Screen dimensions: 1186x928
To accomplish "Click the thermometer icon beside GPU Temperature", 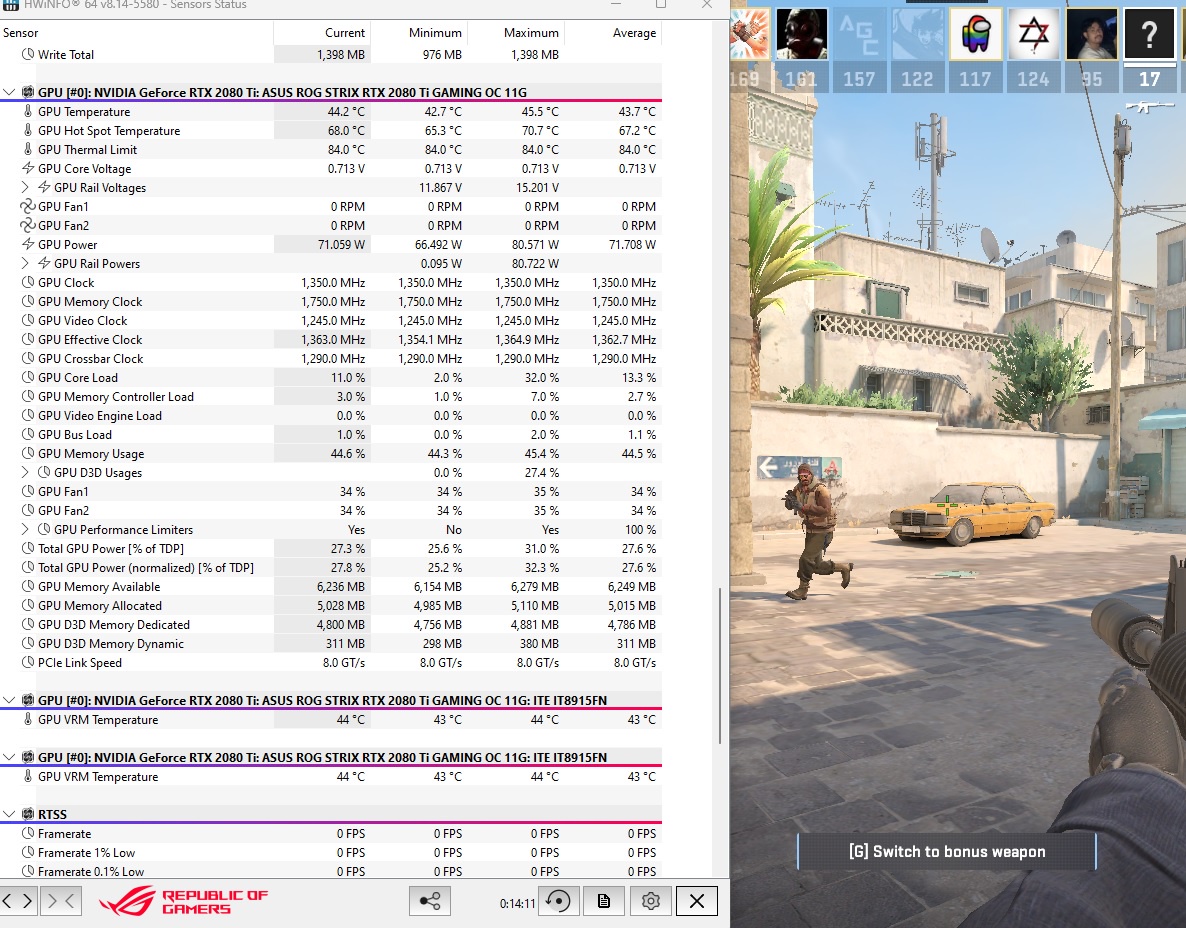I will 28,111.
